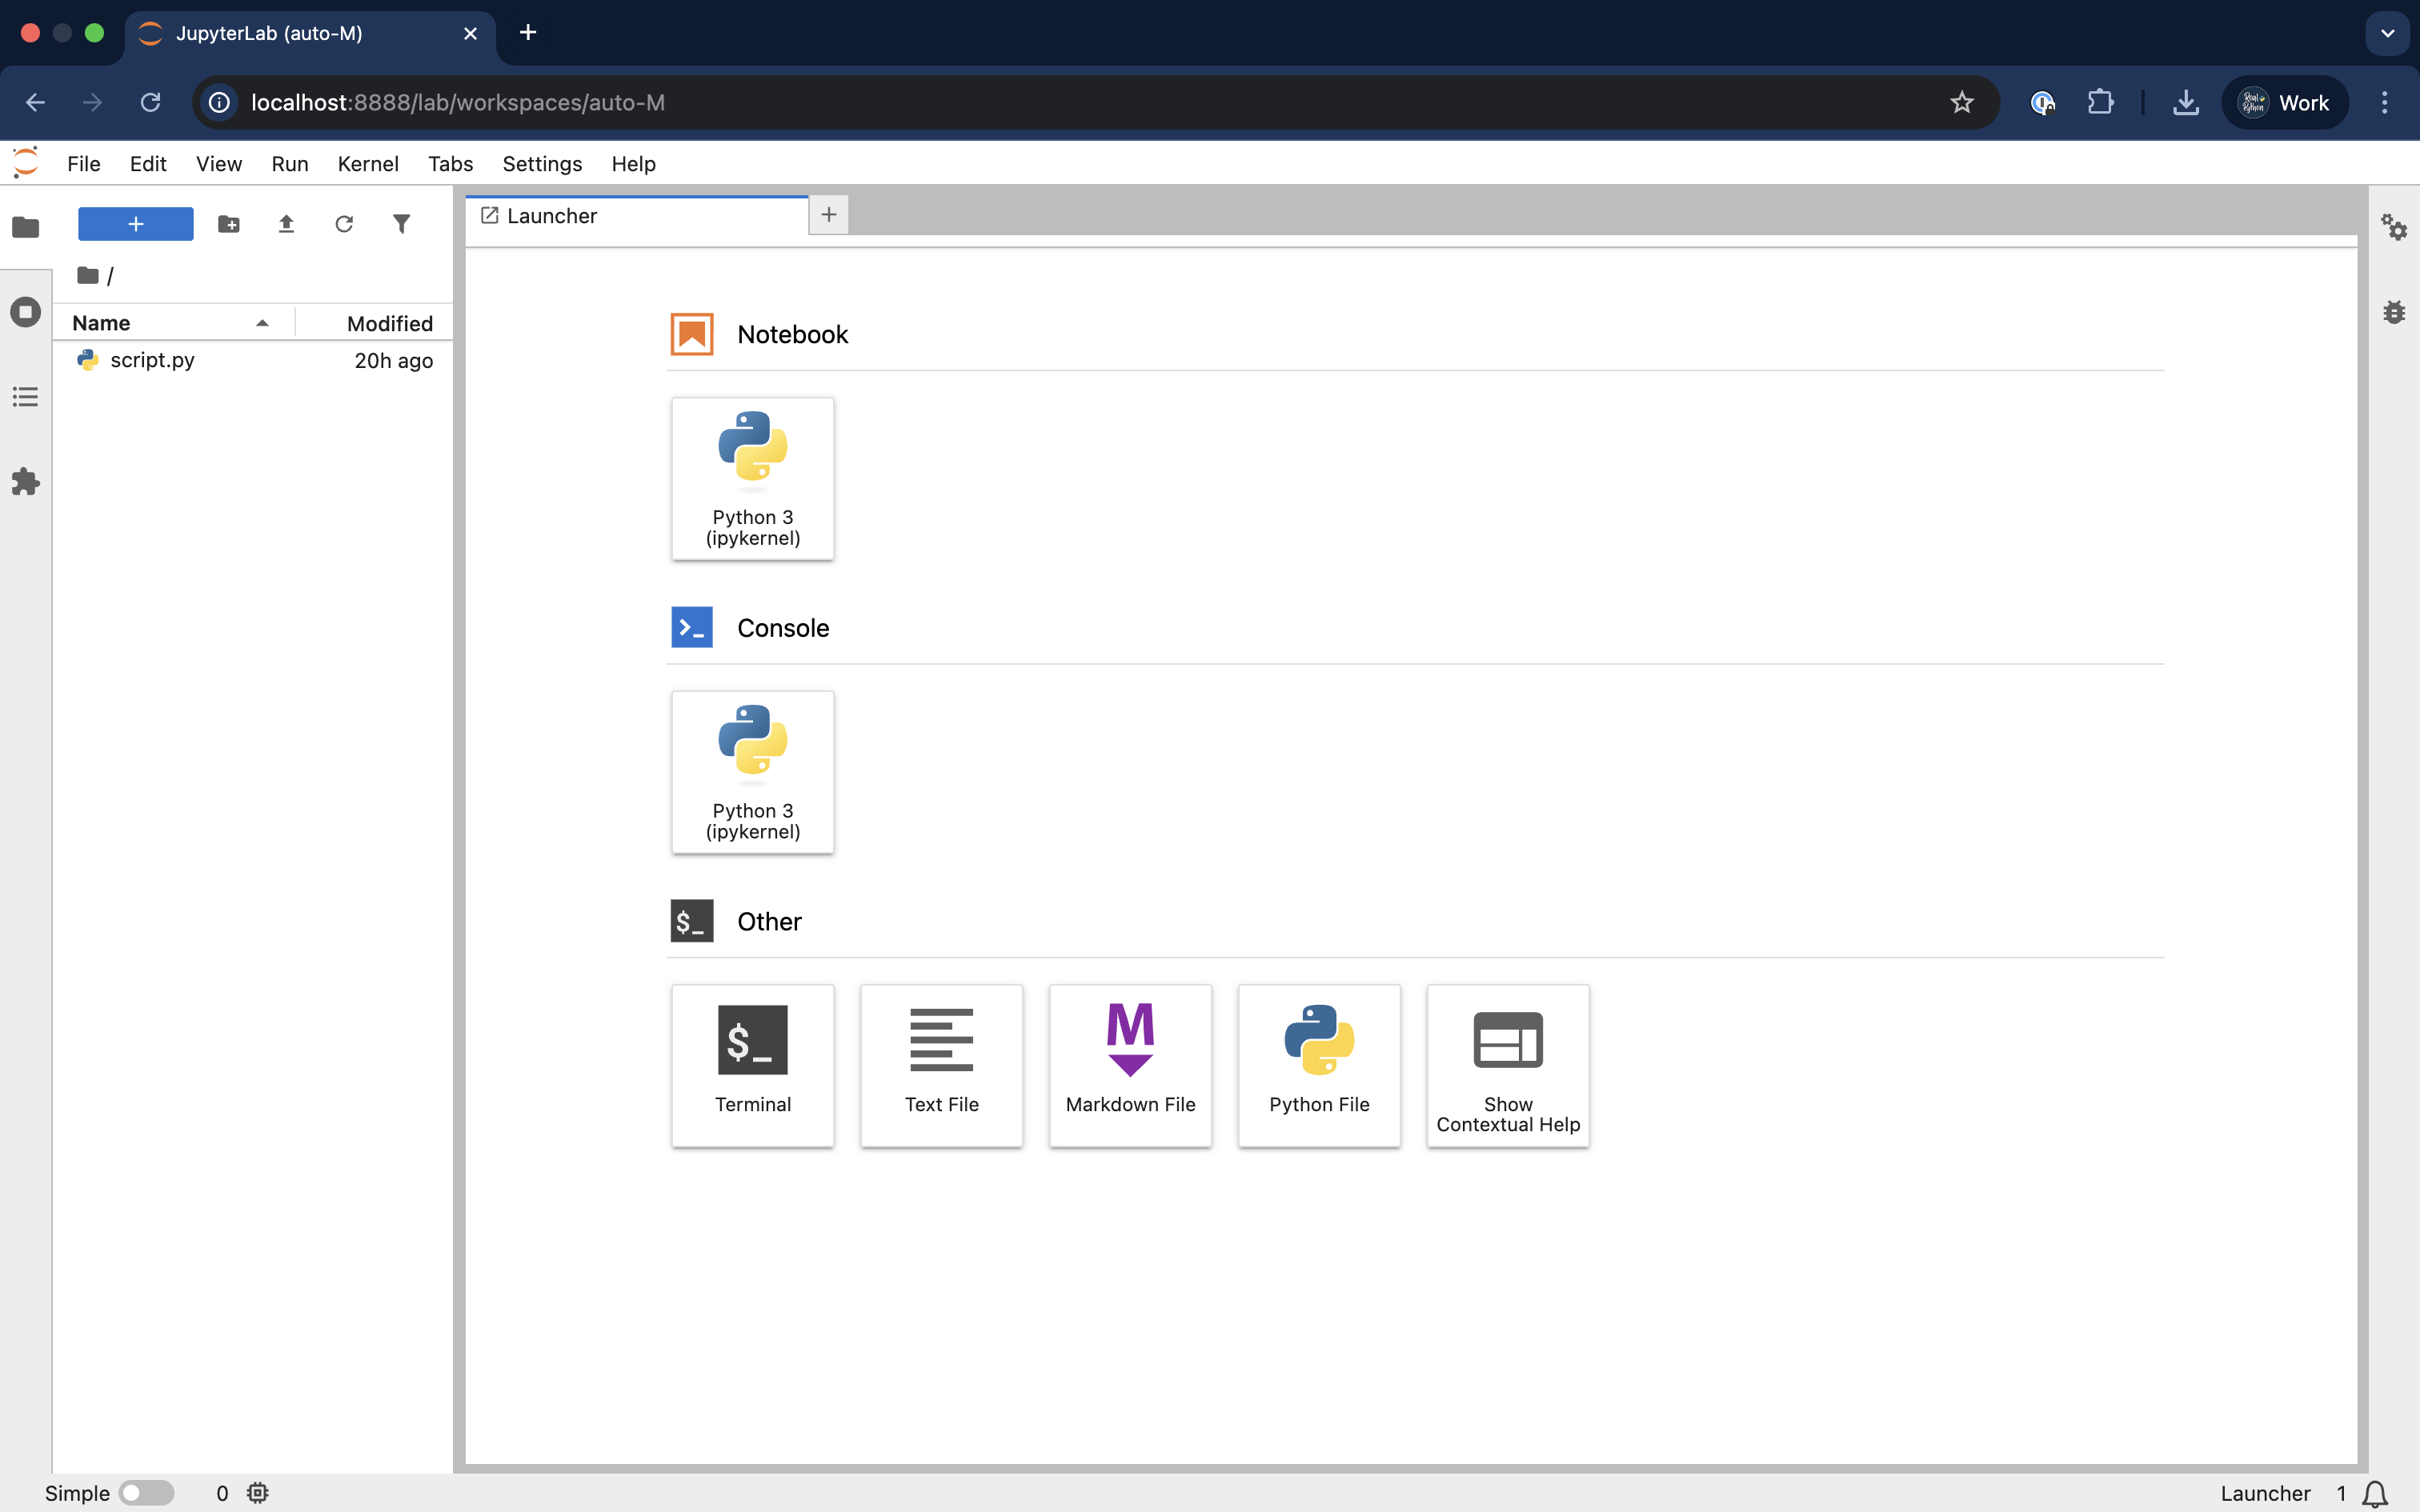Add a new tab beside Launcher

tap(829, 215)
